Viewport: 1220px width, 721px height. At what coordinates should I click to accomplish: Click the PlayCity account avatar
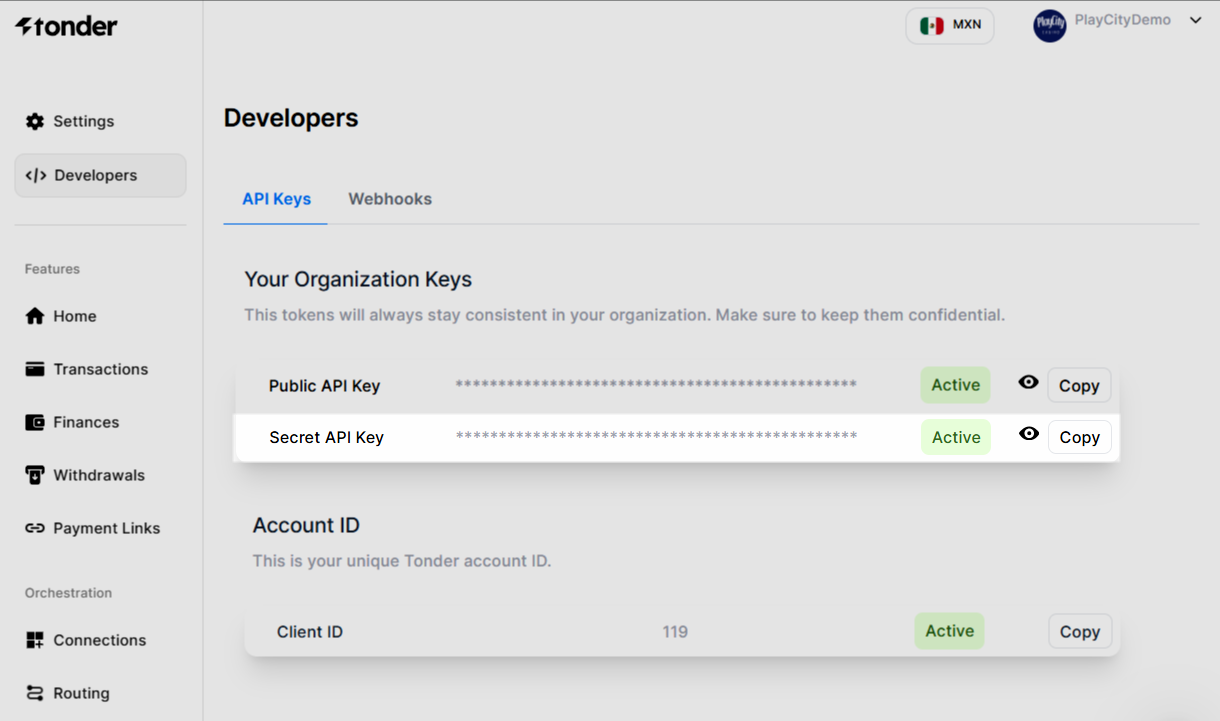pos(1050,25)
